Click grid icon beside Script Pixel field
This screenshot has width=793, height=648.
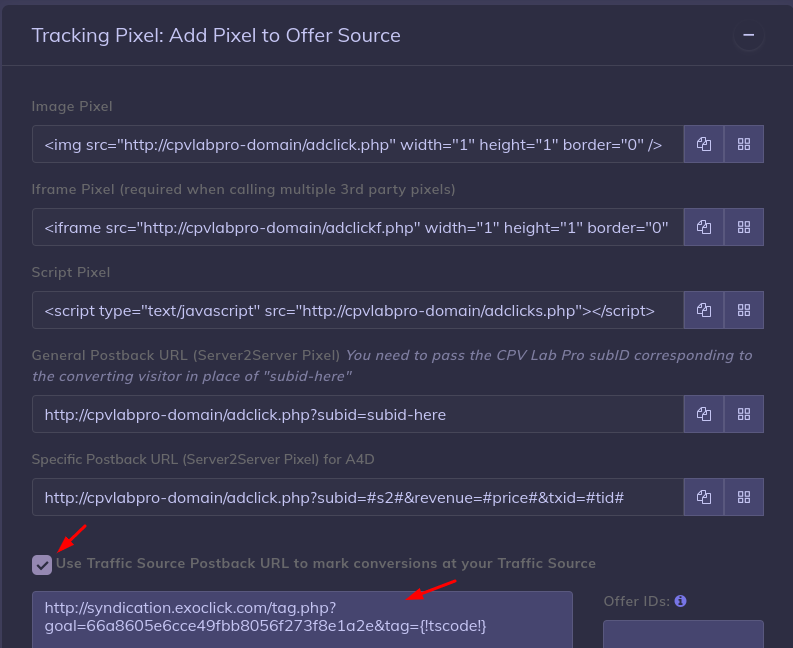pyautogui.click(x=744, y=310)
